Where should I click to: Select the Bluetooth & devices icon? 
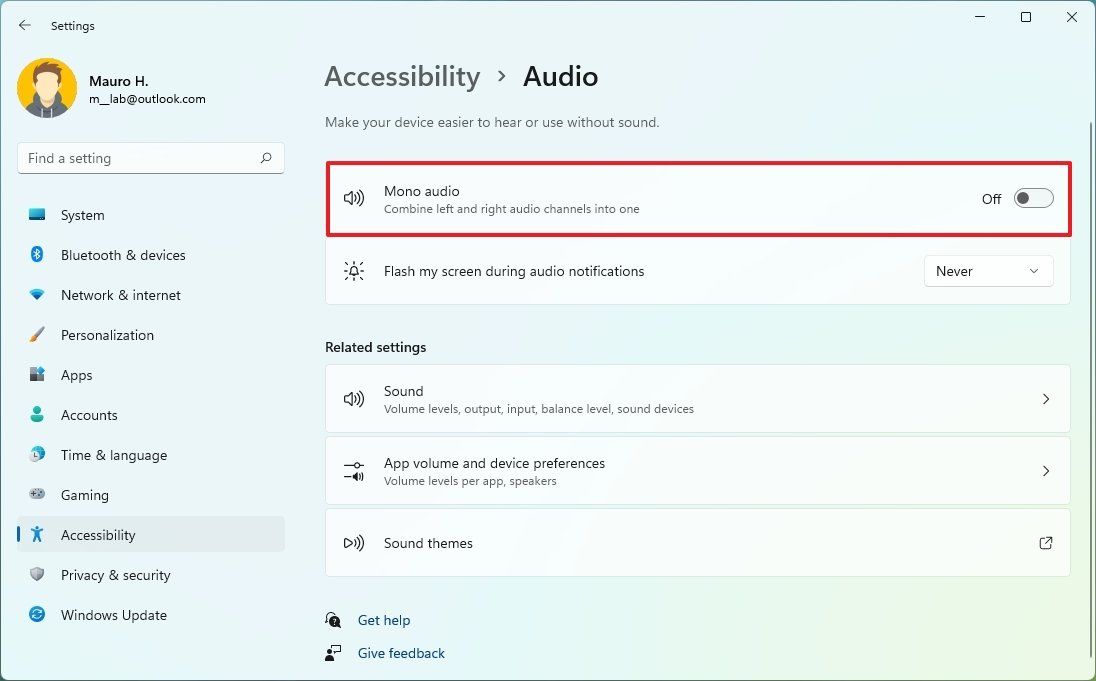click(36, 255)
